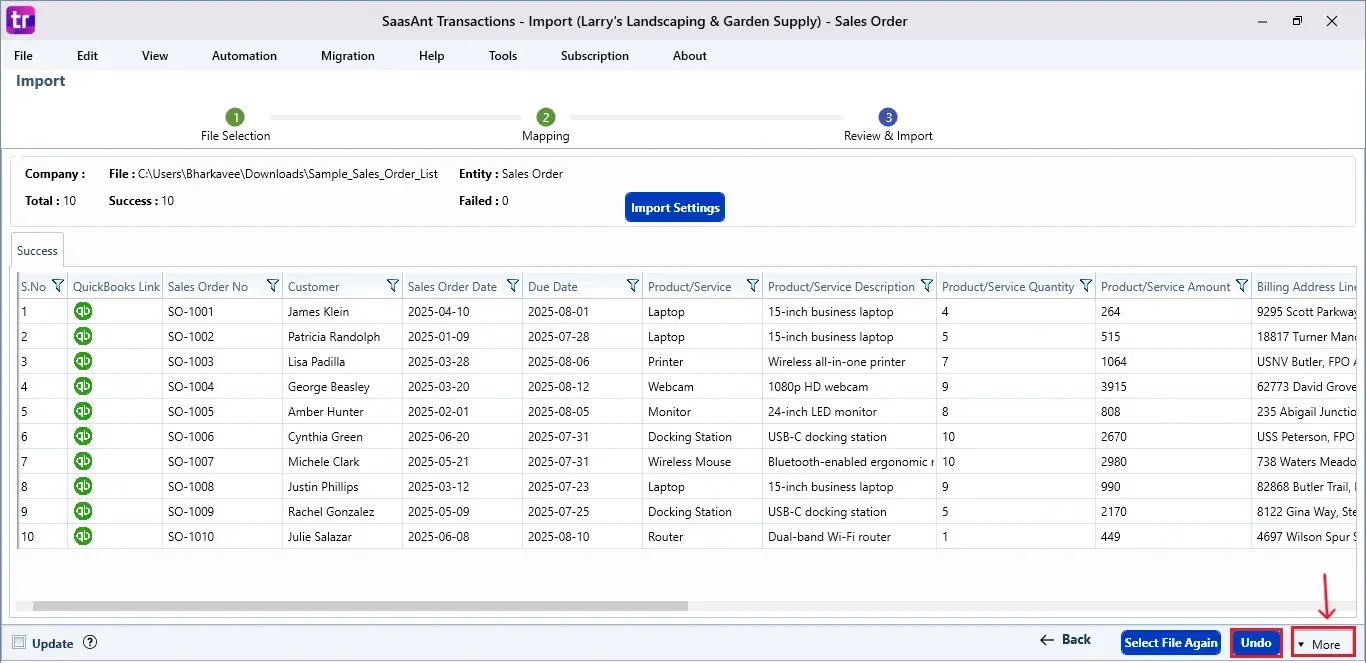Click the Undo button
The image size is (1366, 663).
(x=1256, y=643)
